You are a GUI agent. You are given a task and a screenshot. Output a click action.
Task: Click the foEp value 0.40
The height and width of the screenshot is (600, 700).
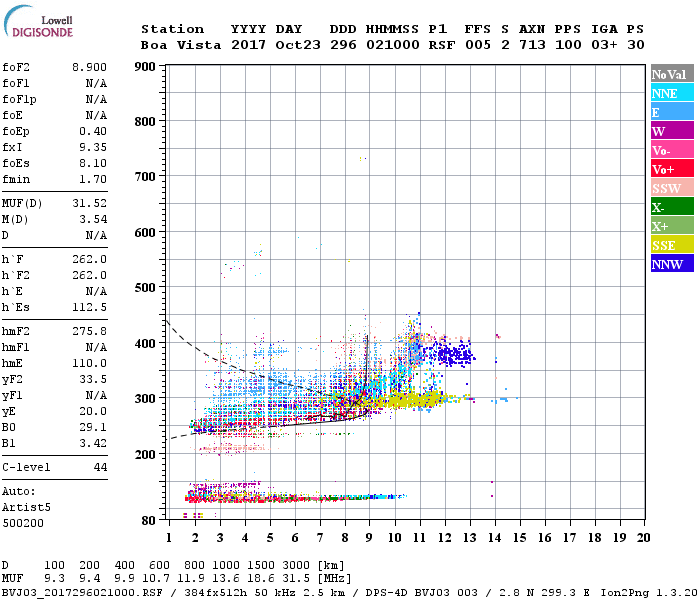[93, 131]
